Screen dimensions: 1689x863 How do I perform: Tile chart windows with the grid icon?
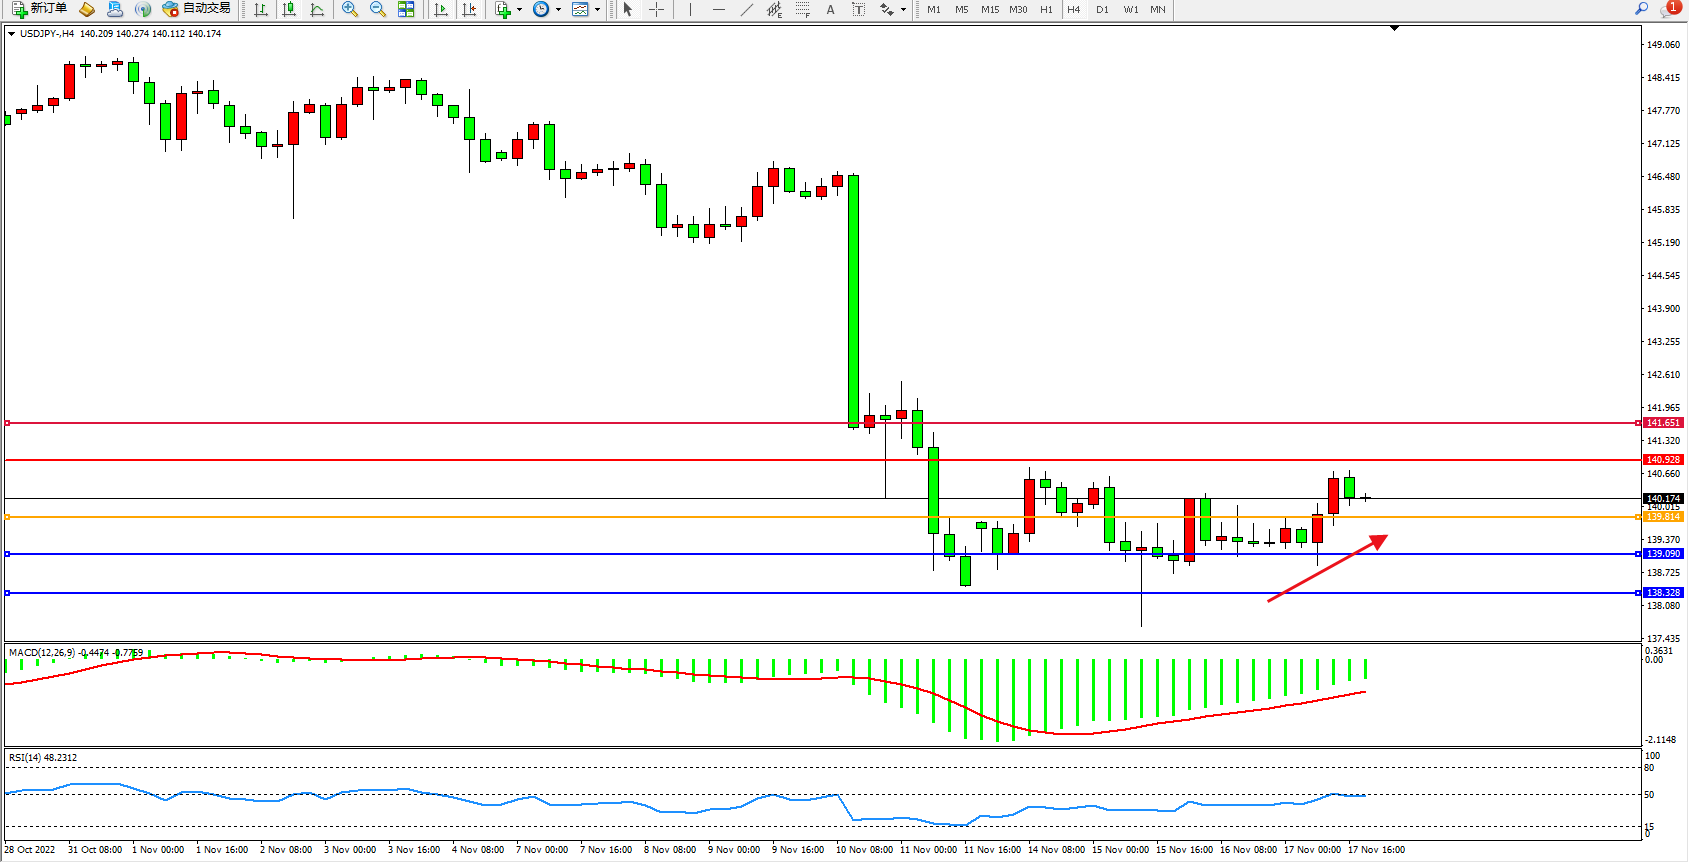[406, 9]
